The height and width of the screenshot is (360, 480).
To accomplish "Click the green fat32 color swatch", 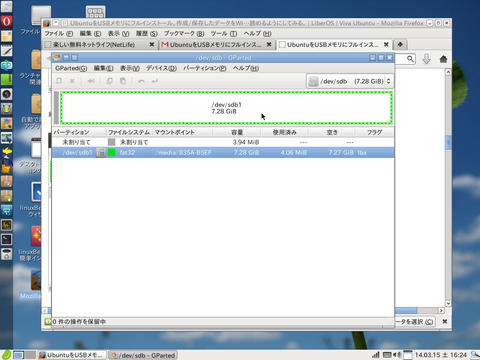I will pos(112,153).
